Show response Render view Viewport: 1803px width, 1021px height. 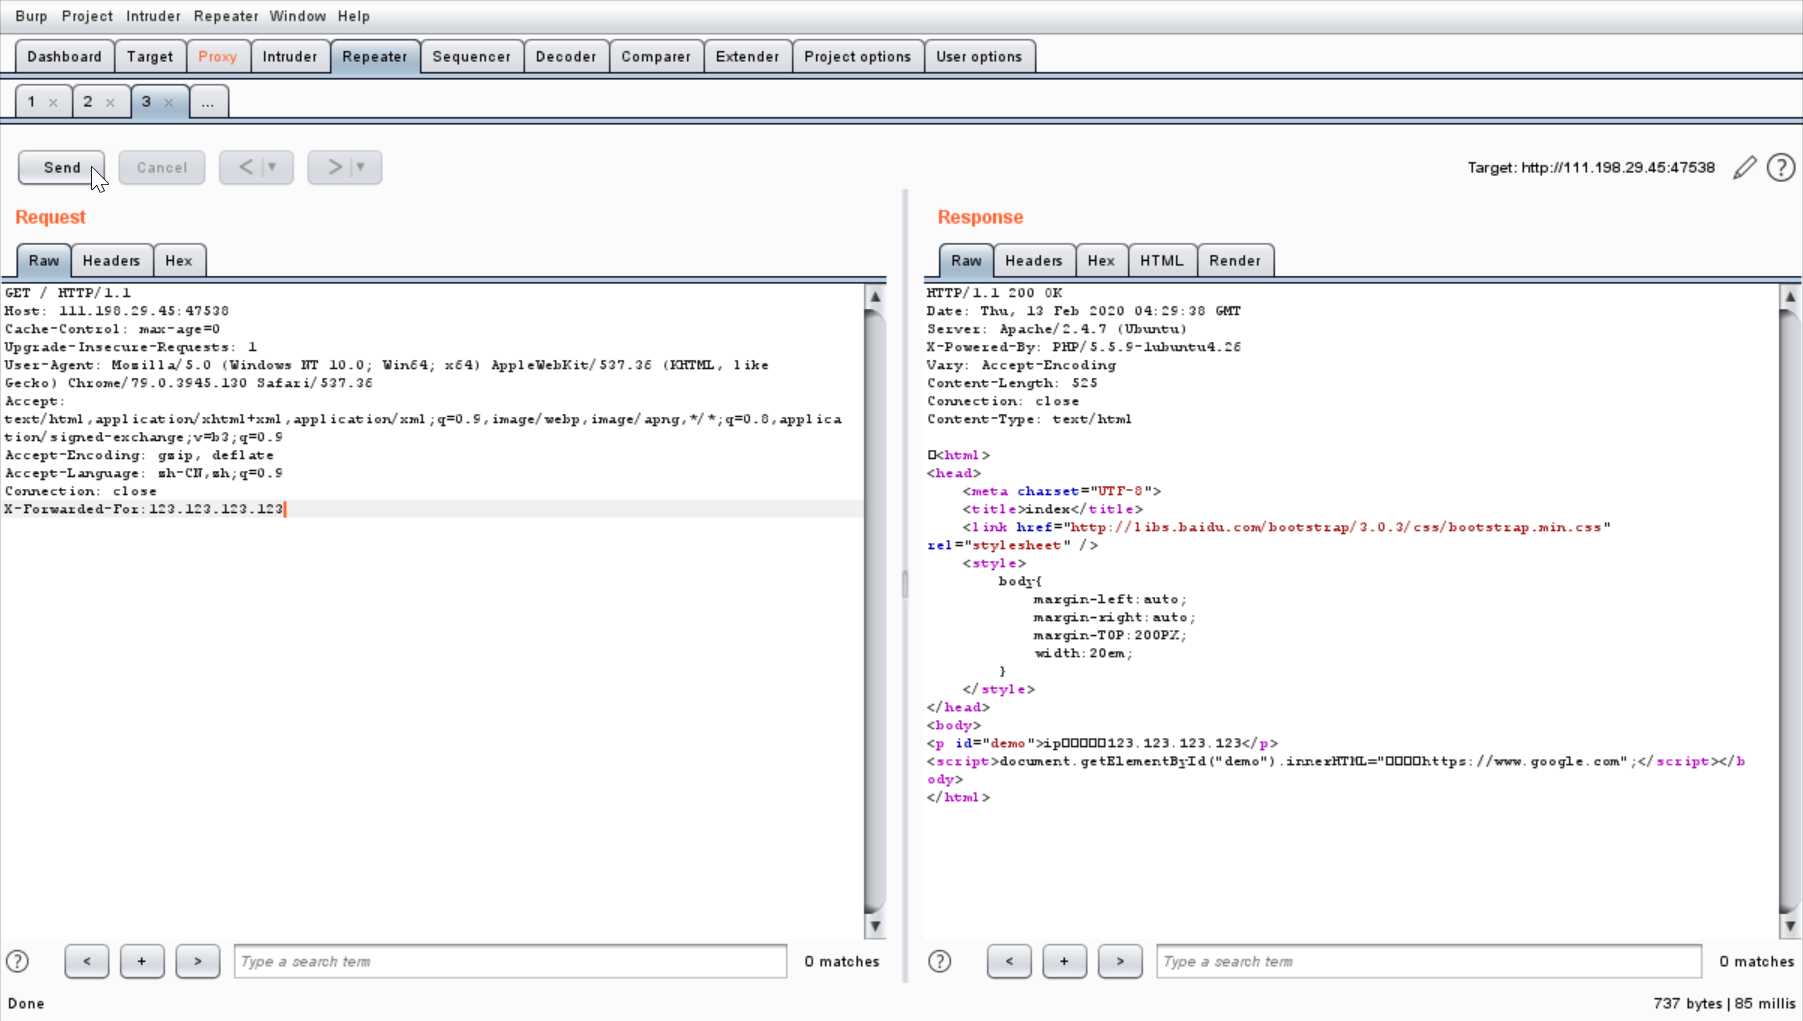[x=1235, y=260]
